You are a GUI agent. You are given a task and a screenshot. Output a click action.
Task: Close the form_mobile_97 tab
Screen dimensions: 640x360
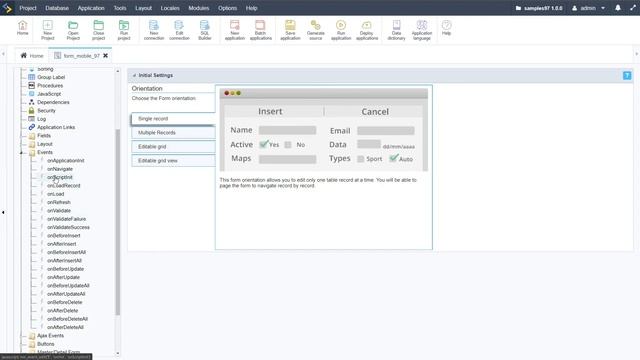pyautogui.click(x=105, y=56)
